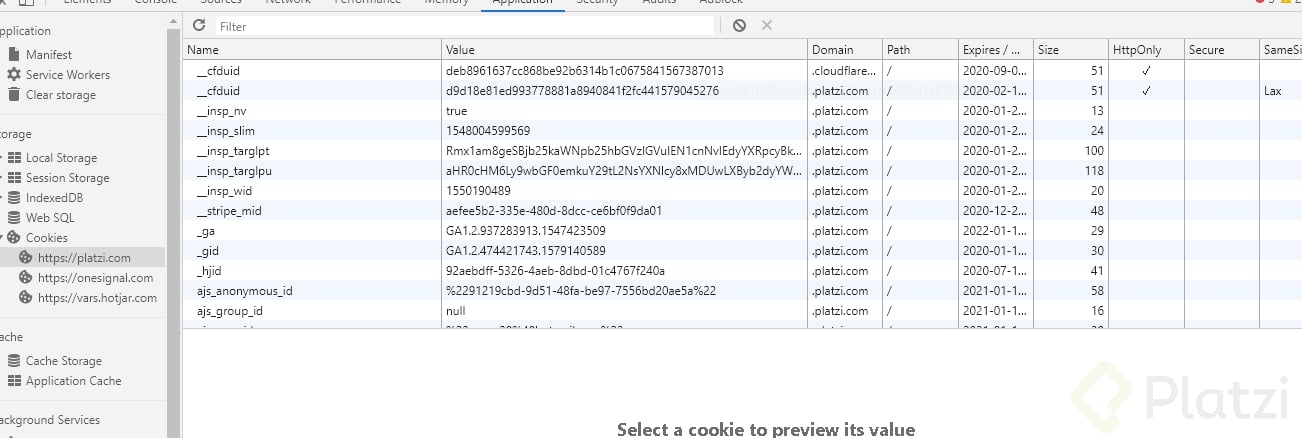This screenshot has width=1302, height=438.
Task: Sort cookies by Size column
Action: coord(1070,50)
